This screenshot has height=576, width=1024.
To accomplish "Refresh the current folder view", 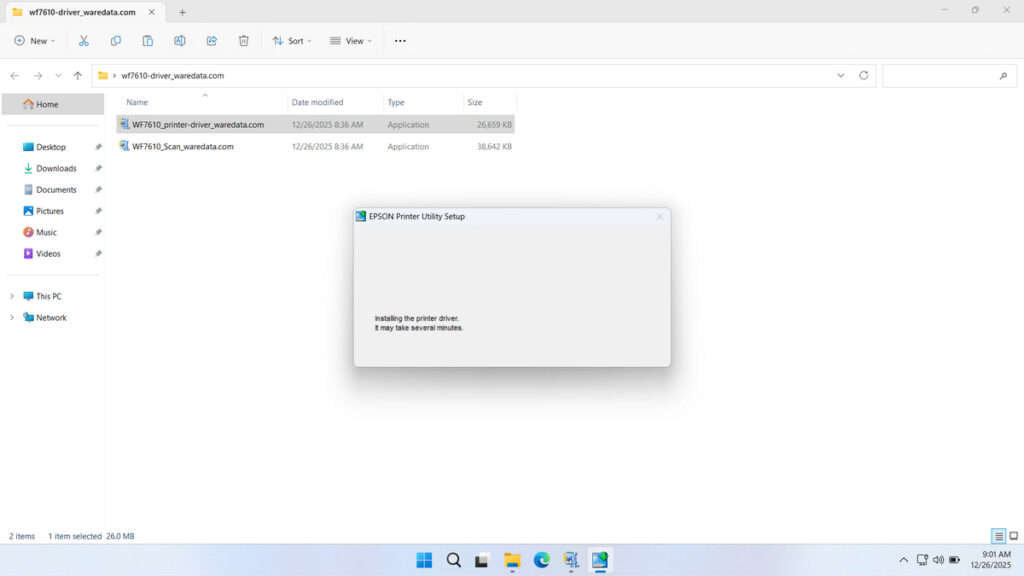I will [x=866, y=75].
